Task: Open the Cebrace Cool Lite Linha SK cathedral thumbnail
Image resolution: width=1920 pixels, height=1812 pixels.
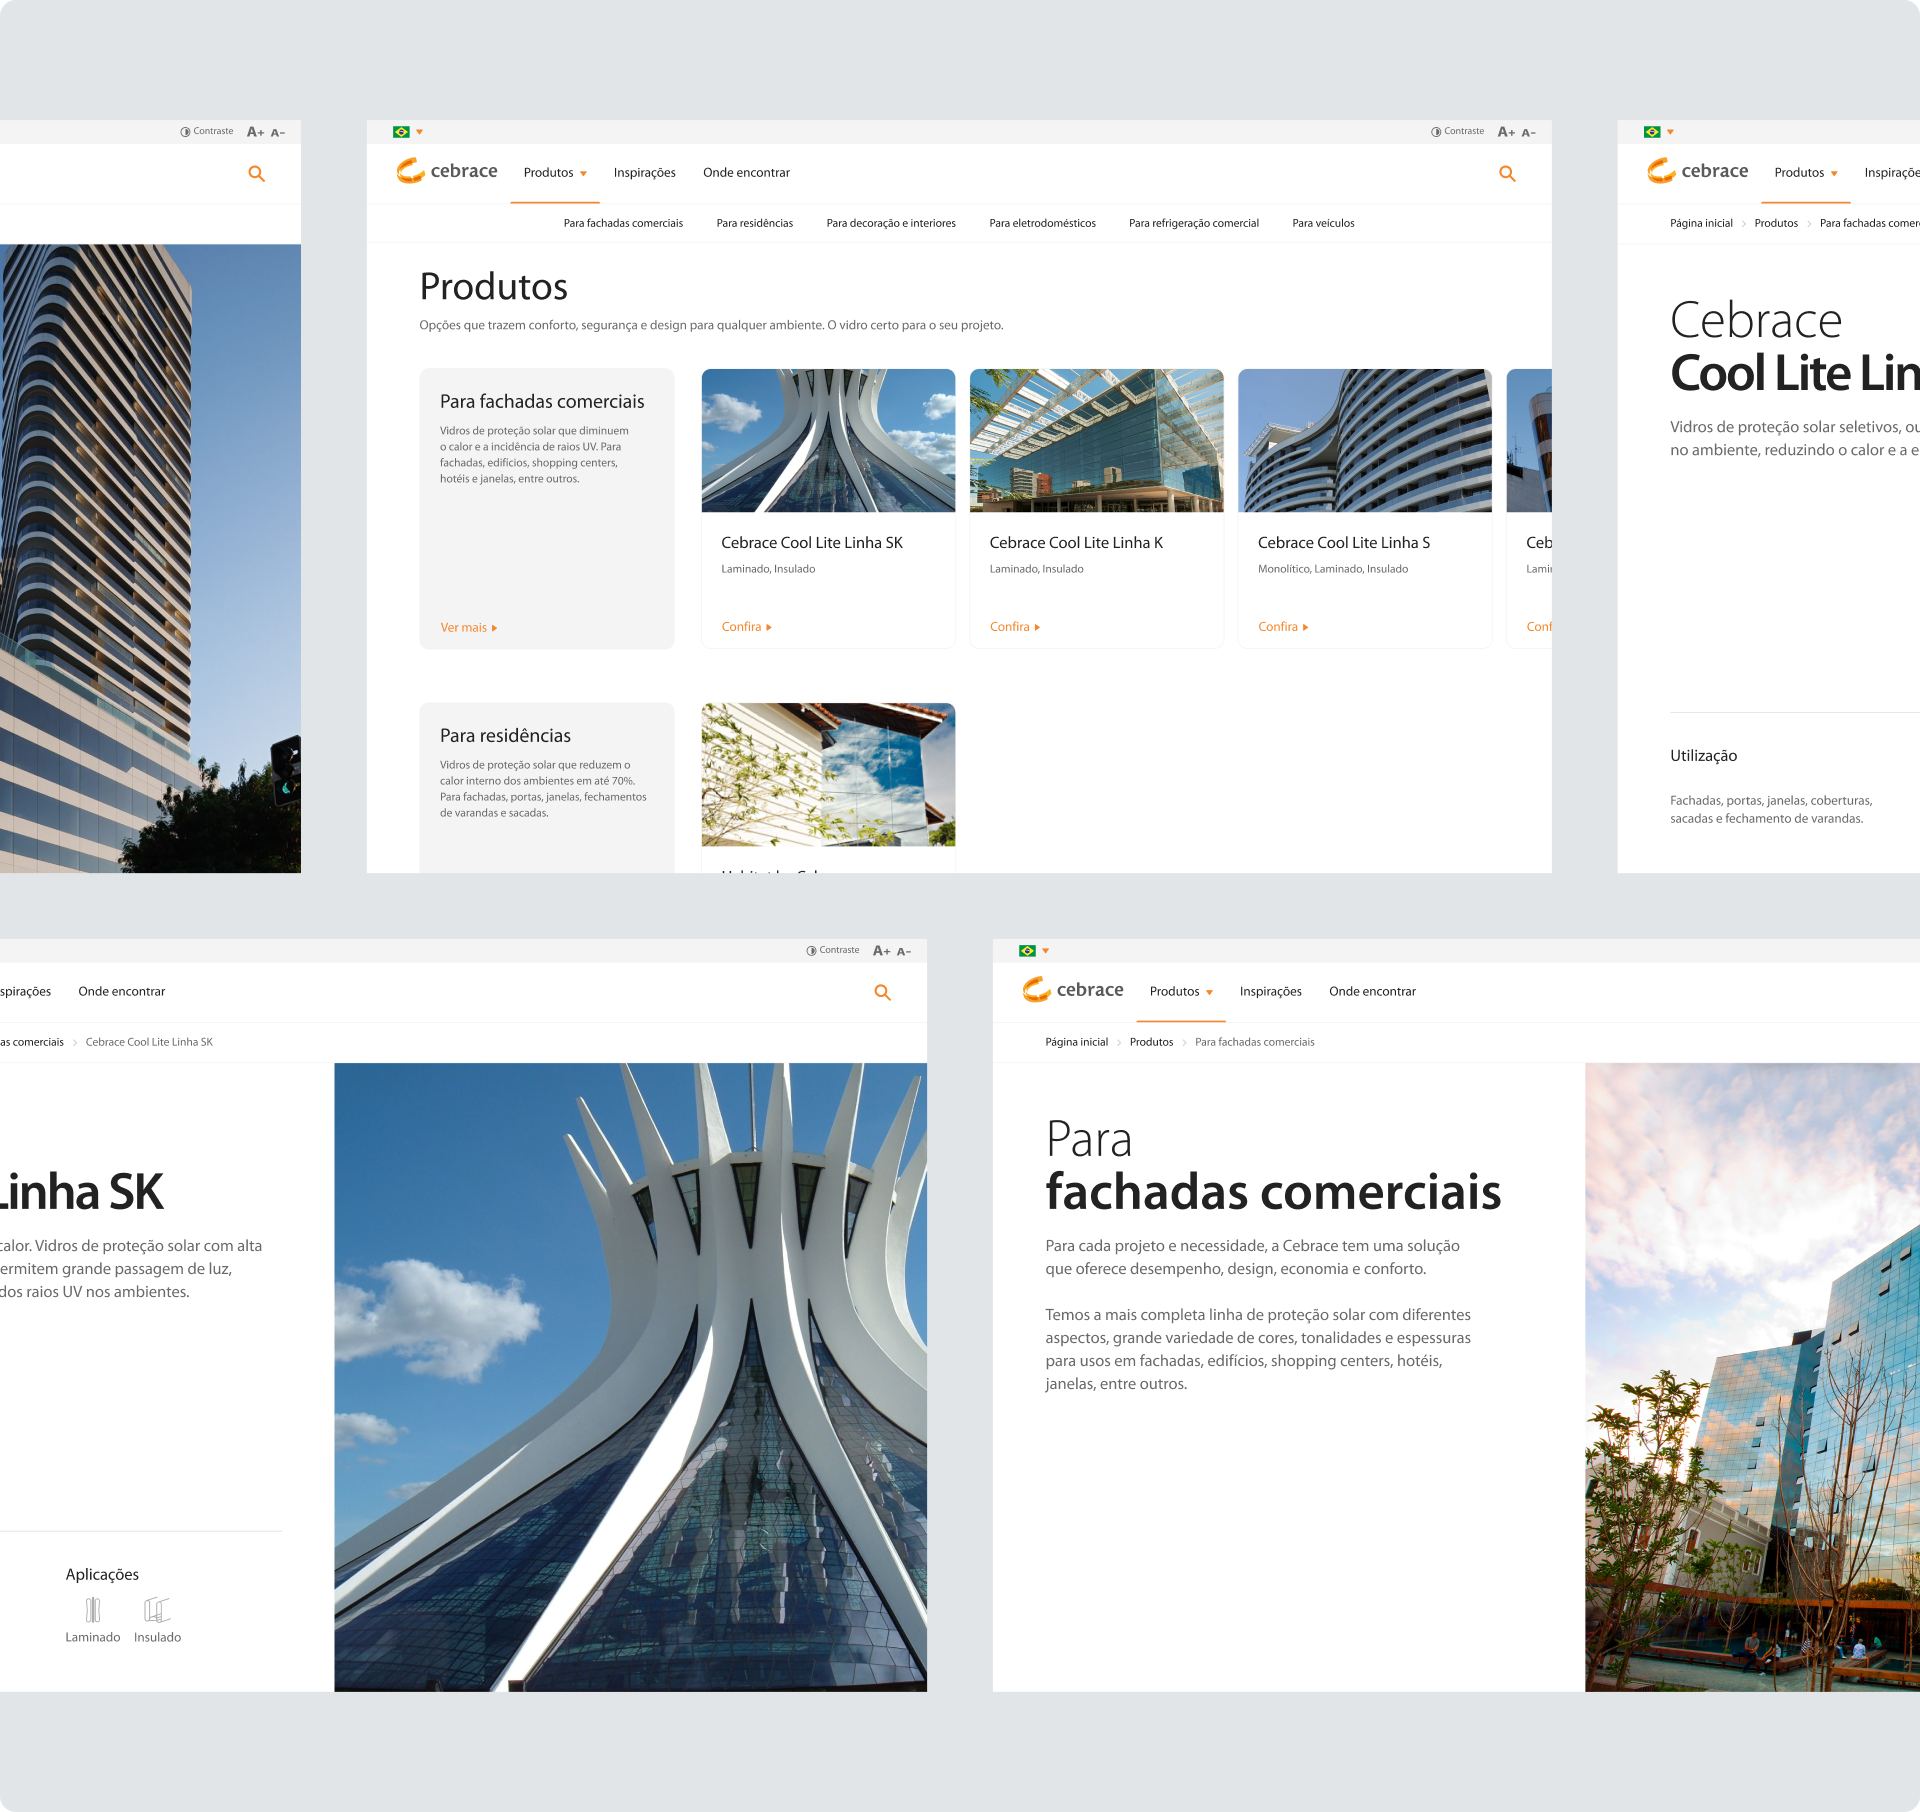Action: [x=828, y=441]
